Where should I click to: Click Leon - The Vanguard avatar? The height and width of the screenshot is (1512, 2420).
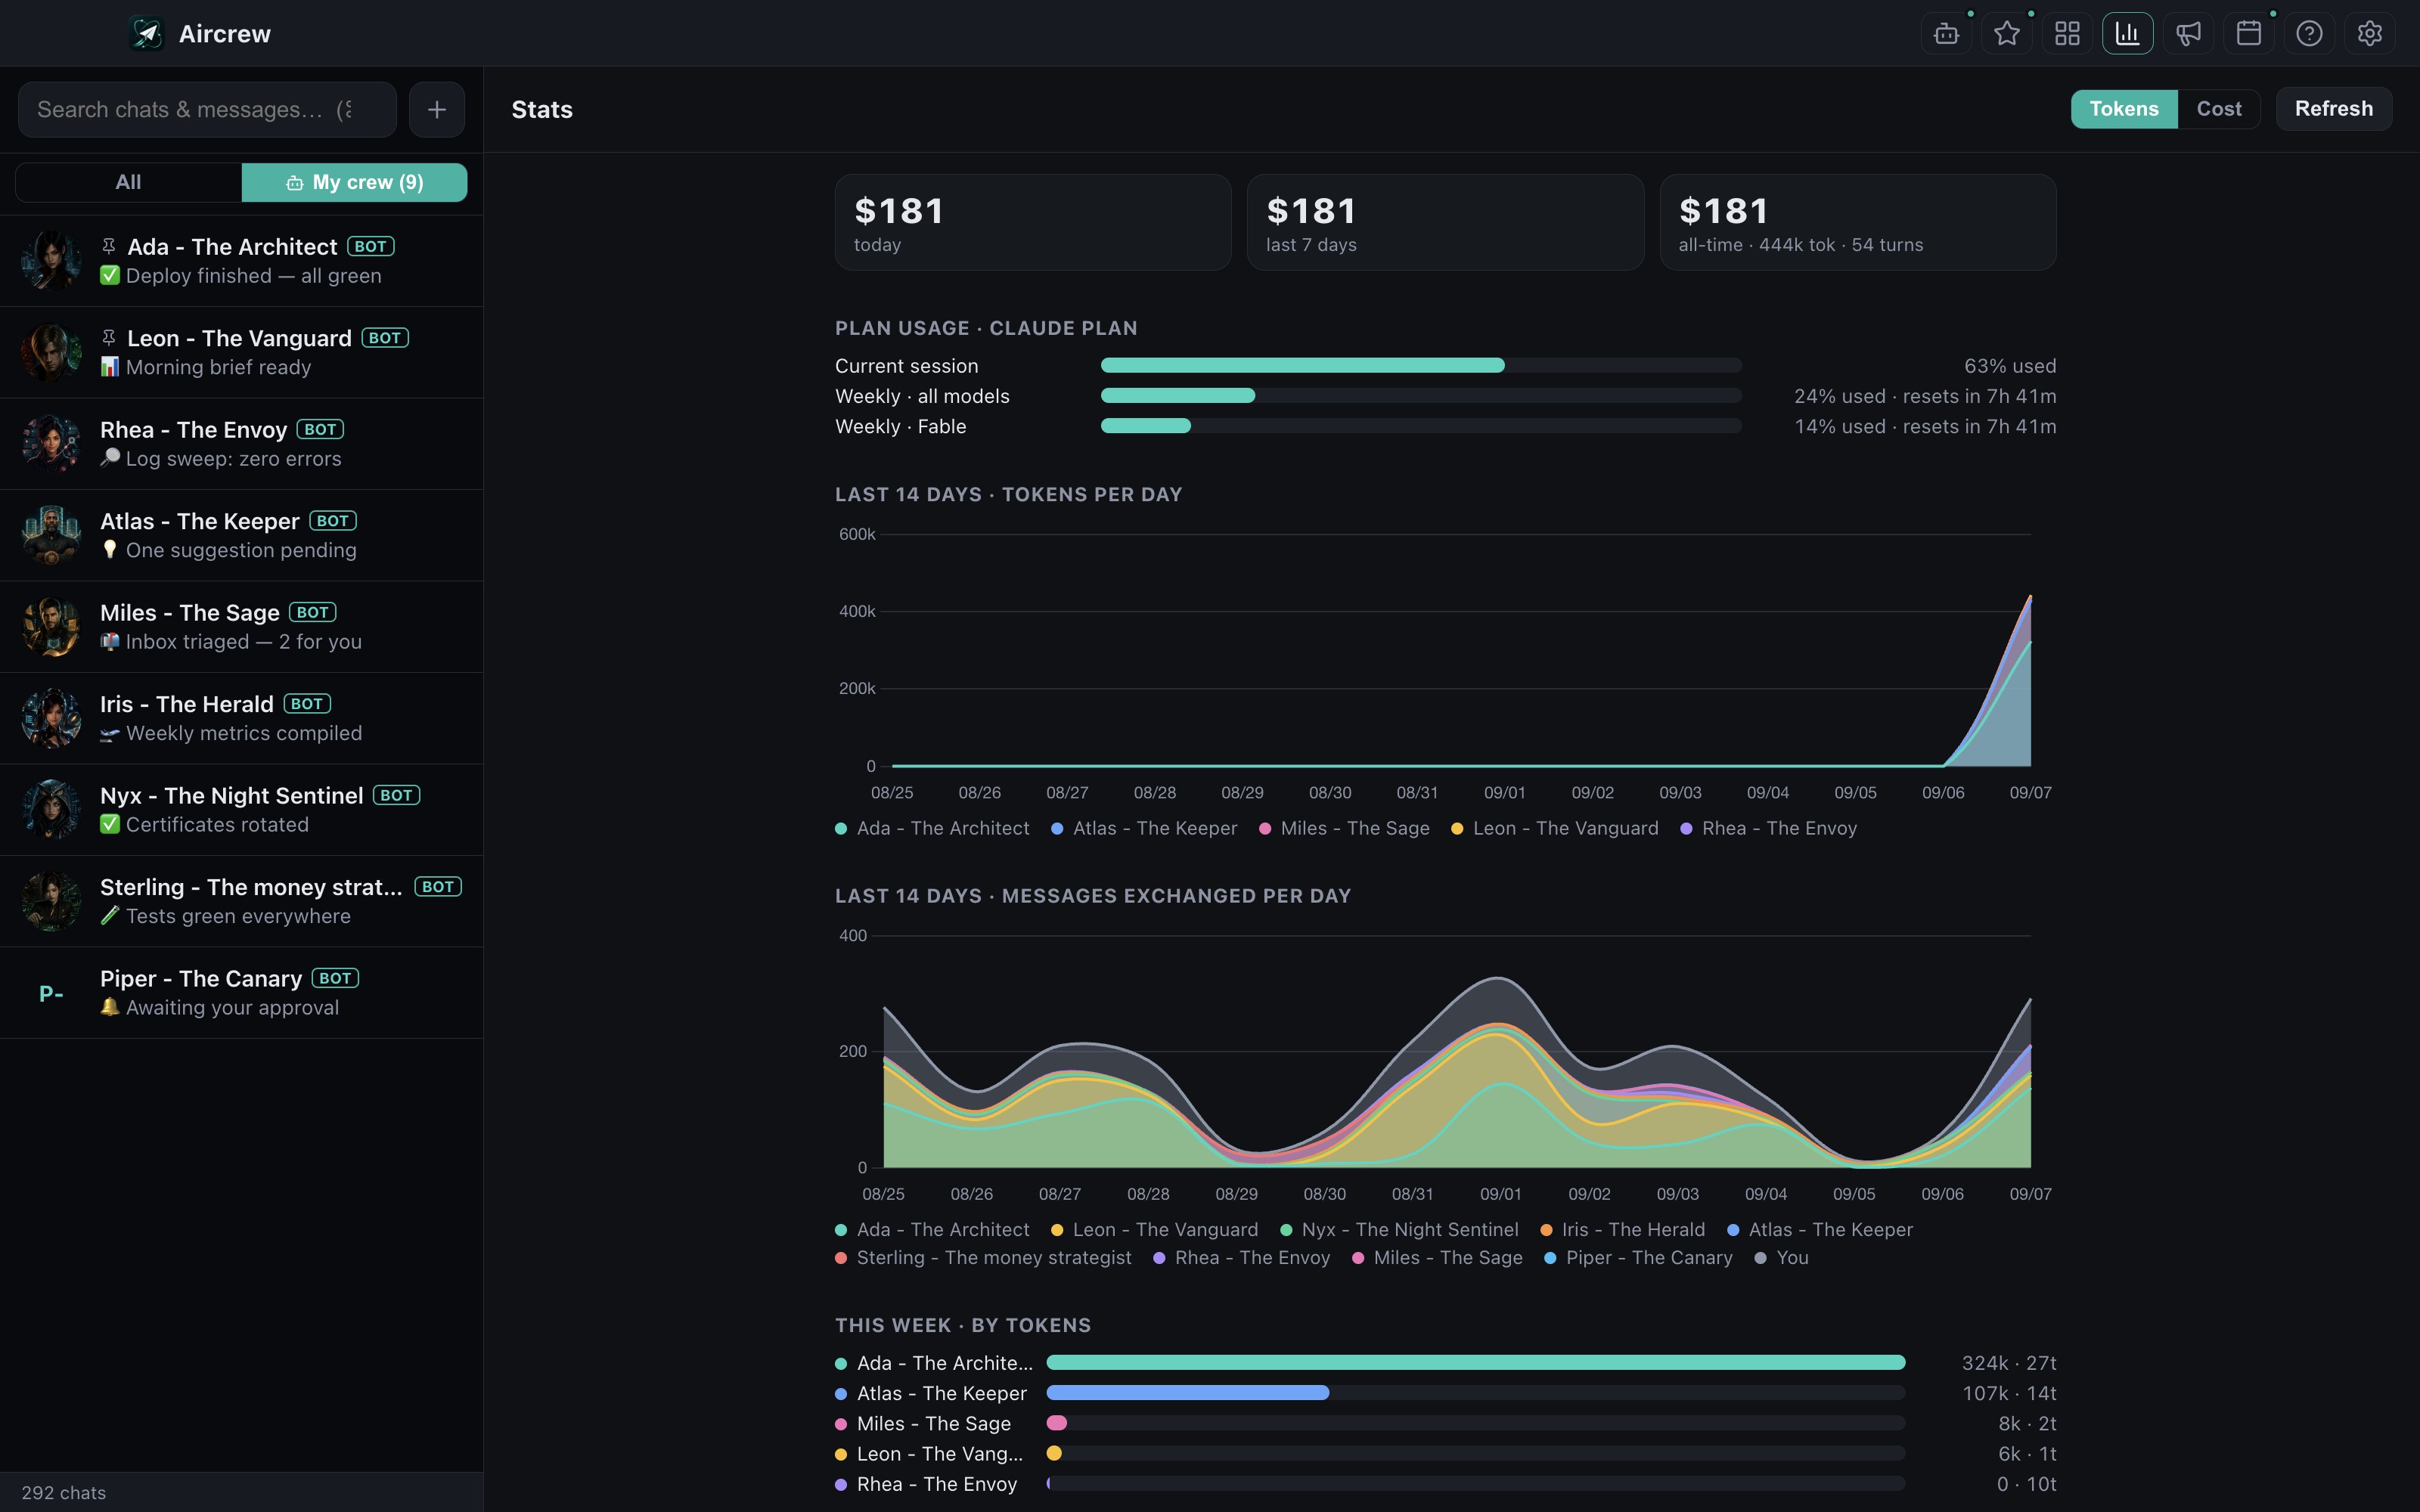coord(51,352)
